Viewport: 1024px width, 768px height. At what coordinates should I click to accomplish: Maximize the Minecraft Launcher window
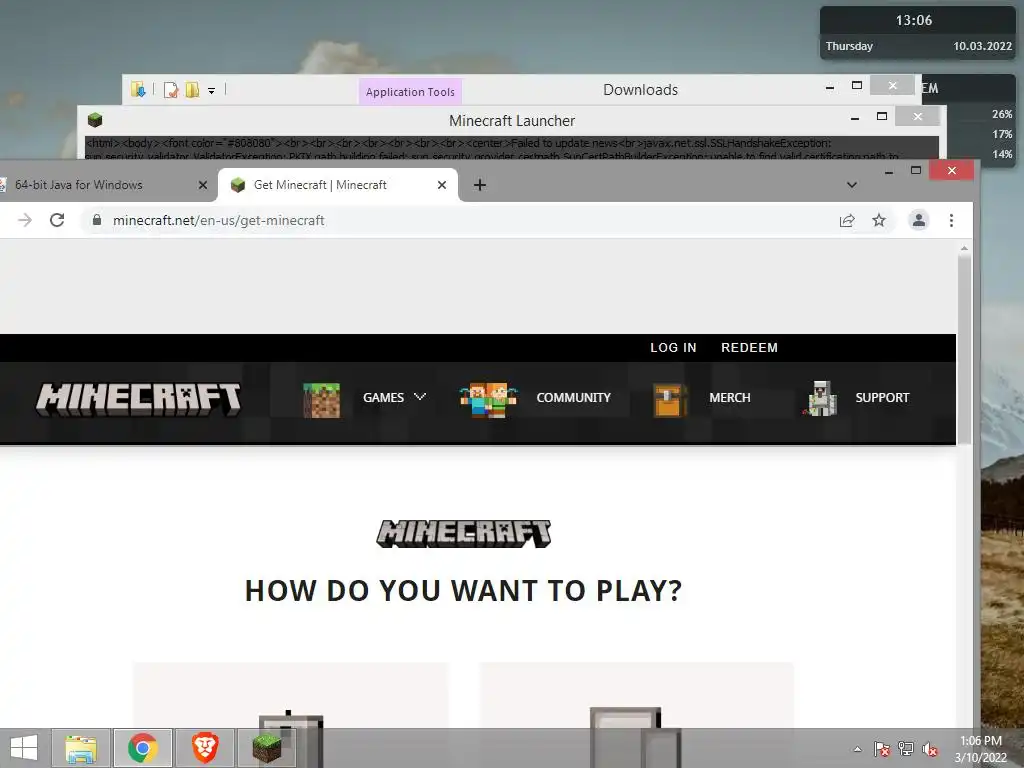pyautogui.click(x=882, y=116)
